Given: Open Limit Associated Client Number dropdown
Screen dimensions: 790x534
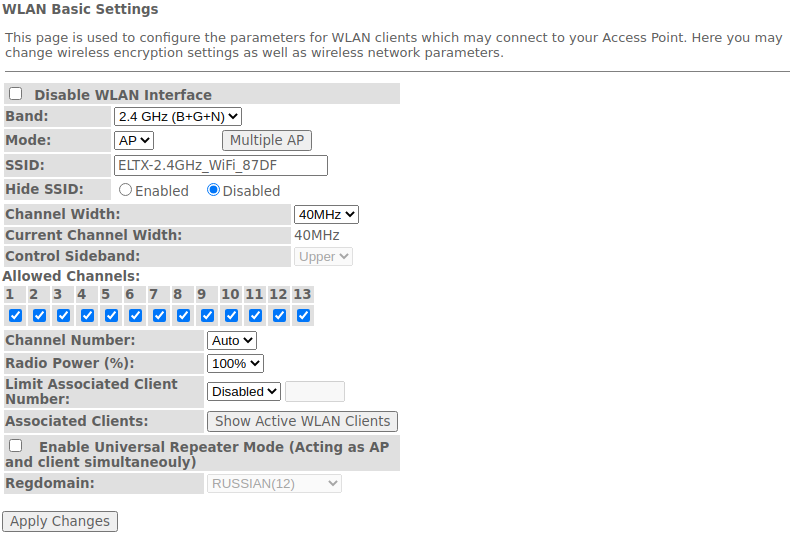Looking at the screenshot, I should pos(244,392).
